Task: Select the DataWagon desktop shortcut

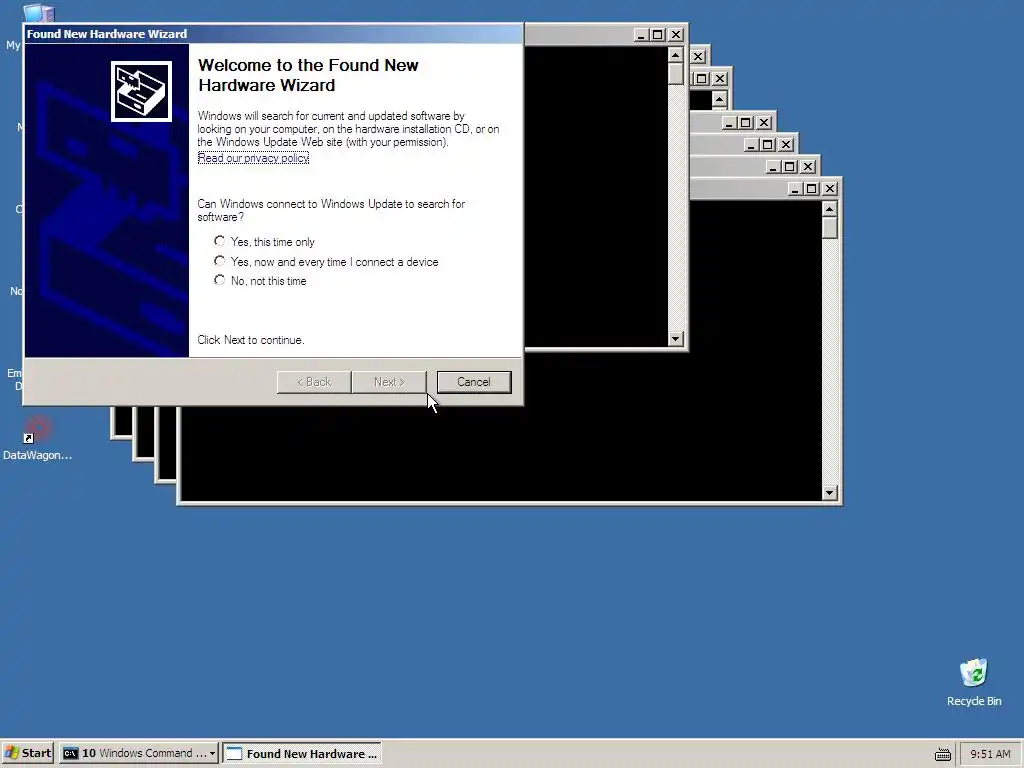Action: point(37,439)
